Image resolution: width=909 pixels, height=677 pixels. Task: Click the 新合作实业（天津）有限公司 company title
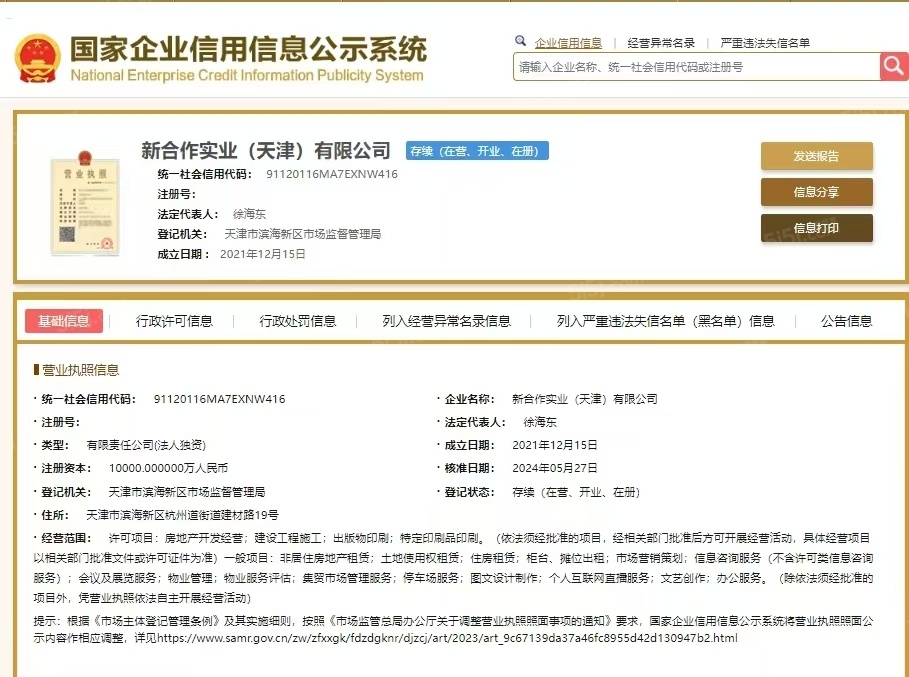pyautogui.click(x=266, y=151)
